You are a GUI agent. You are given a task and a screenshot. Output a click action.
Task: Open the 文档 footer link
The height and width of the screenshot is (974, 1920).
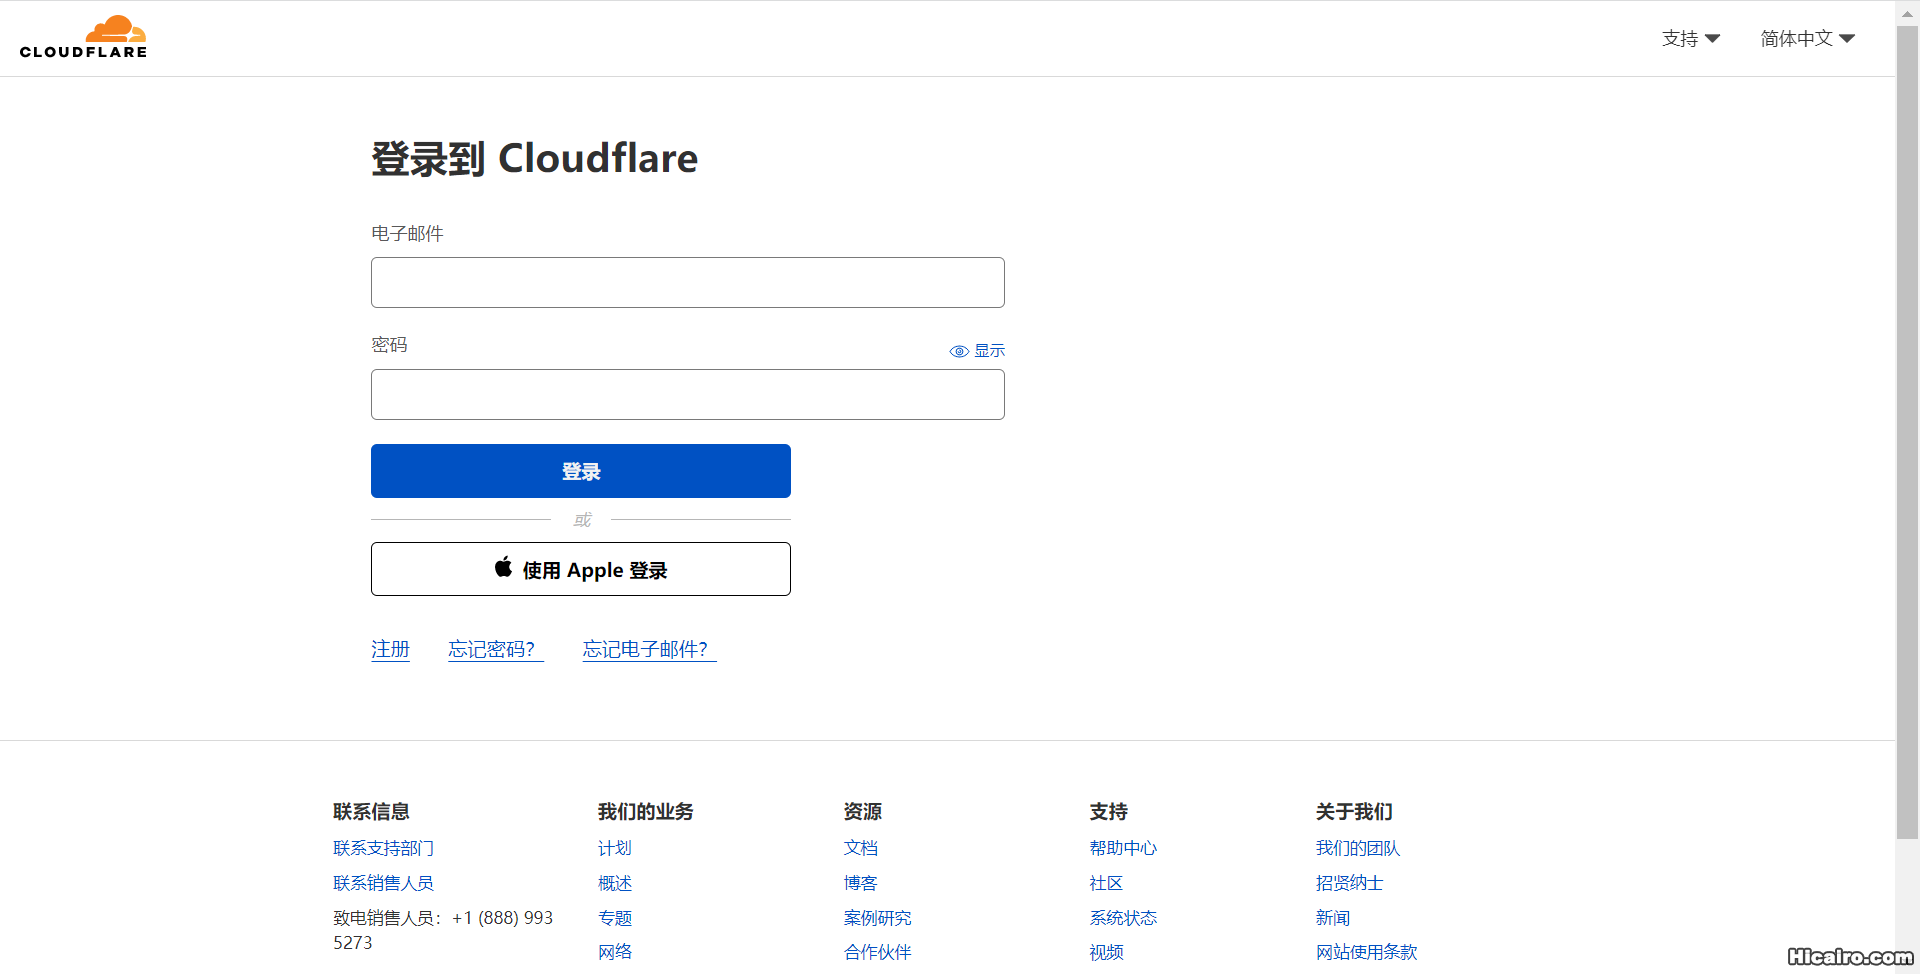[x=860, y=848]
